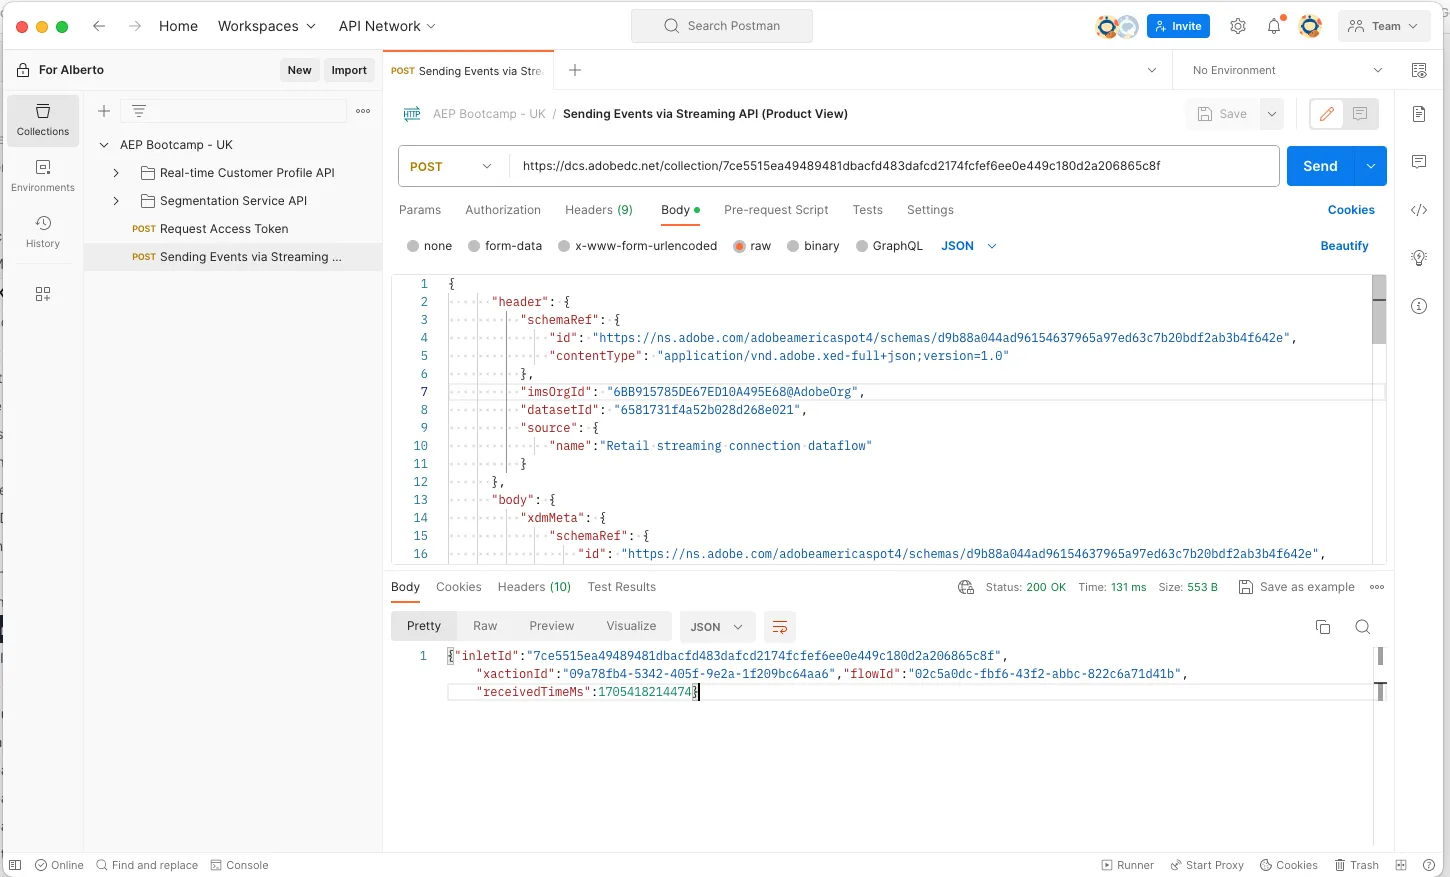Select the binary body type

813,246
